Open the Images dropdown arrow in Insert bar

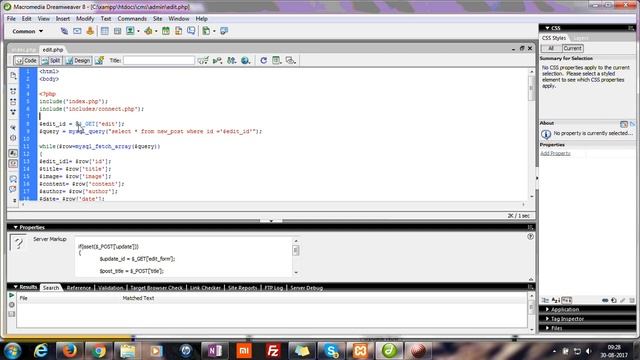[x=138, y=31]
